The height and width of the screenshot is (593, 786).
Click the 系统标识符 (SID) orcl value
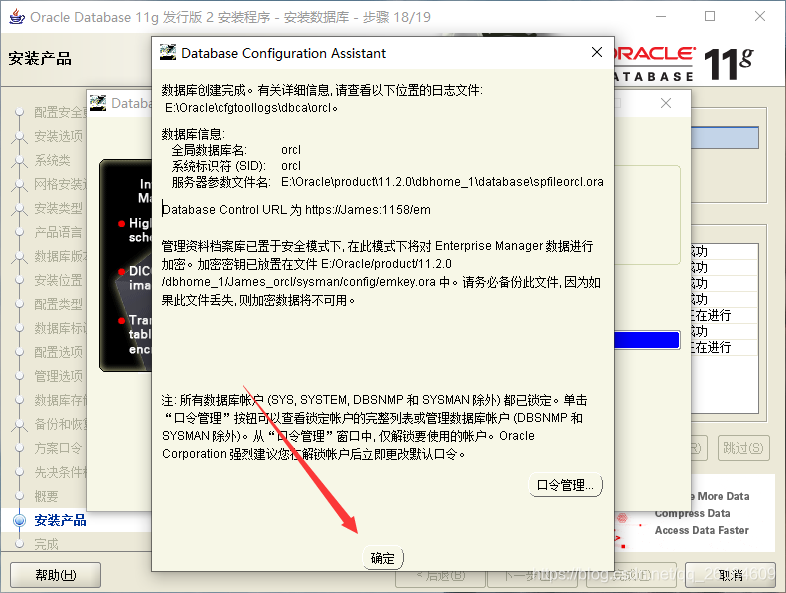tap(291, 166)
